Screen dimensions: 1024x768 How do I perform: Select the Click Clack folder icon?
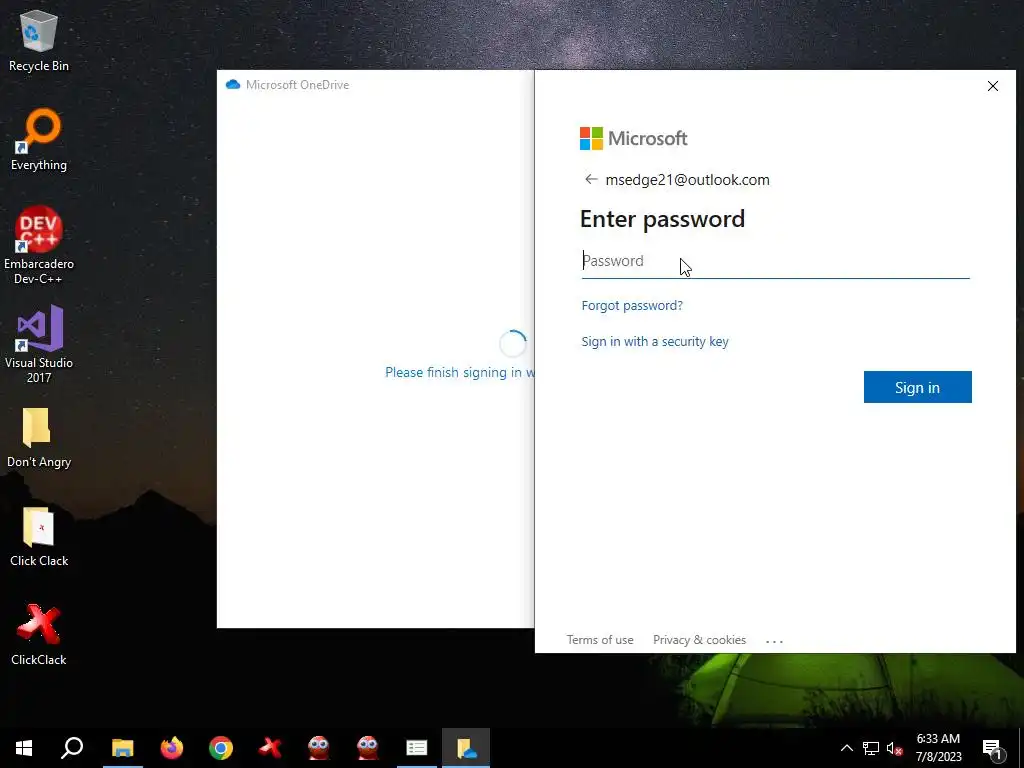point(39,537)
